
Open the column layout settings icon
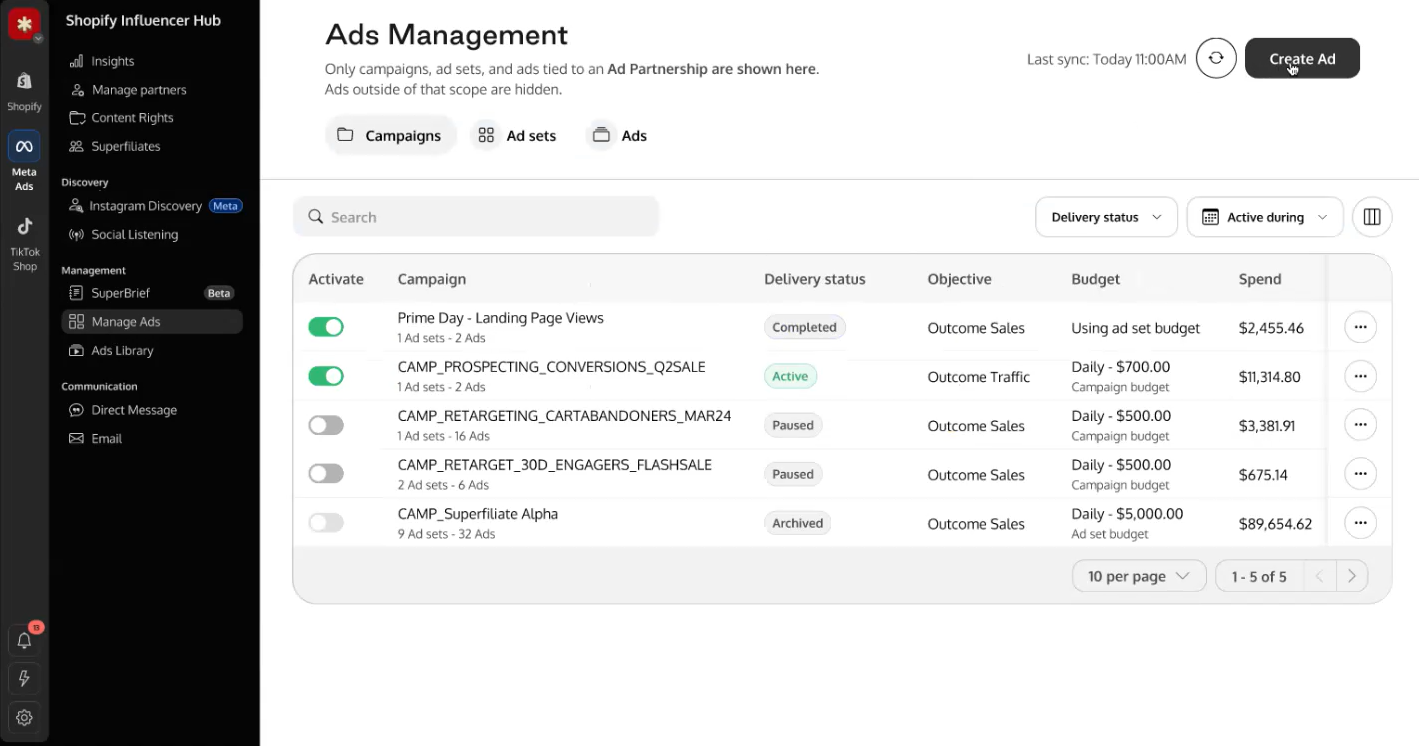(x=1372, y=217)
